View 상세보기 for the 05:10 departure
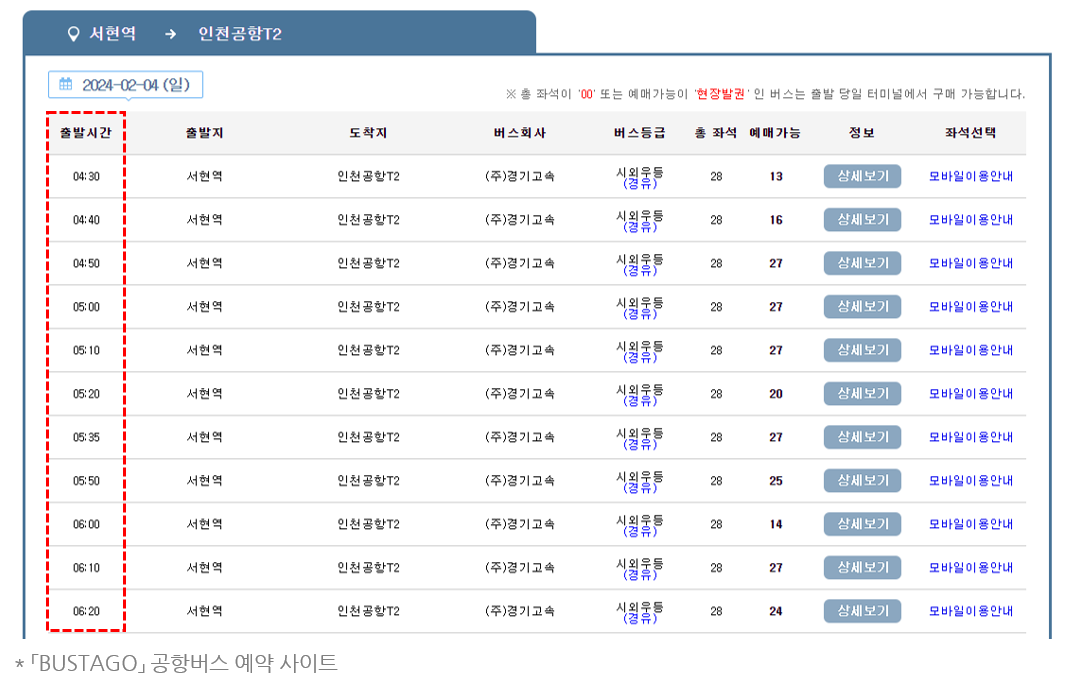Screen dimensions: 1065x688 [x=862, y=350]
